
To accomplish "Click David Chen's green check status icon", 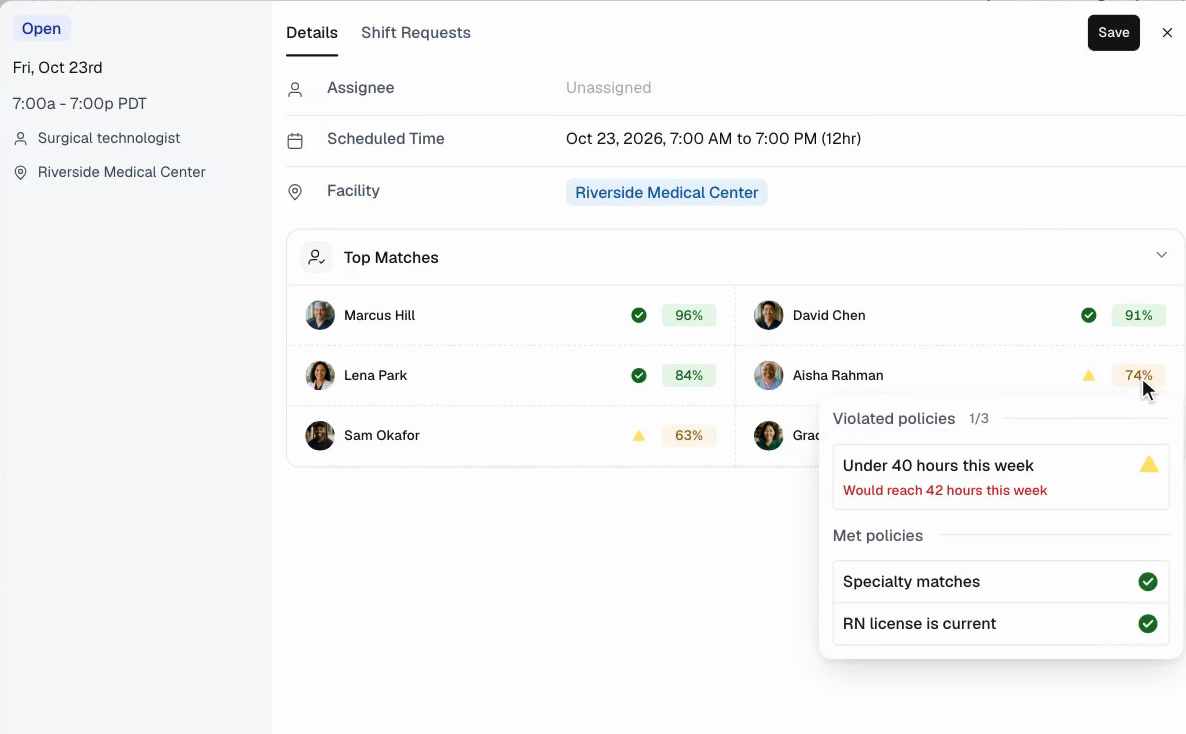I will (1088, 316).
